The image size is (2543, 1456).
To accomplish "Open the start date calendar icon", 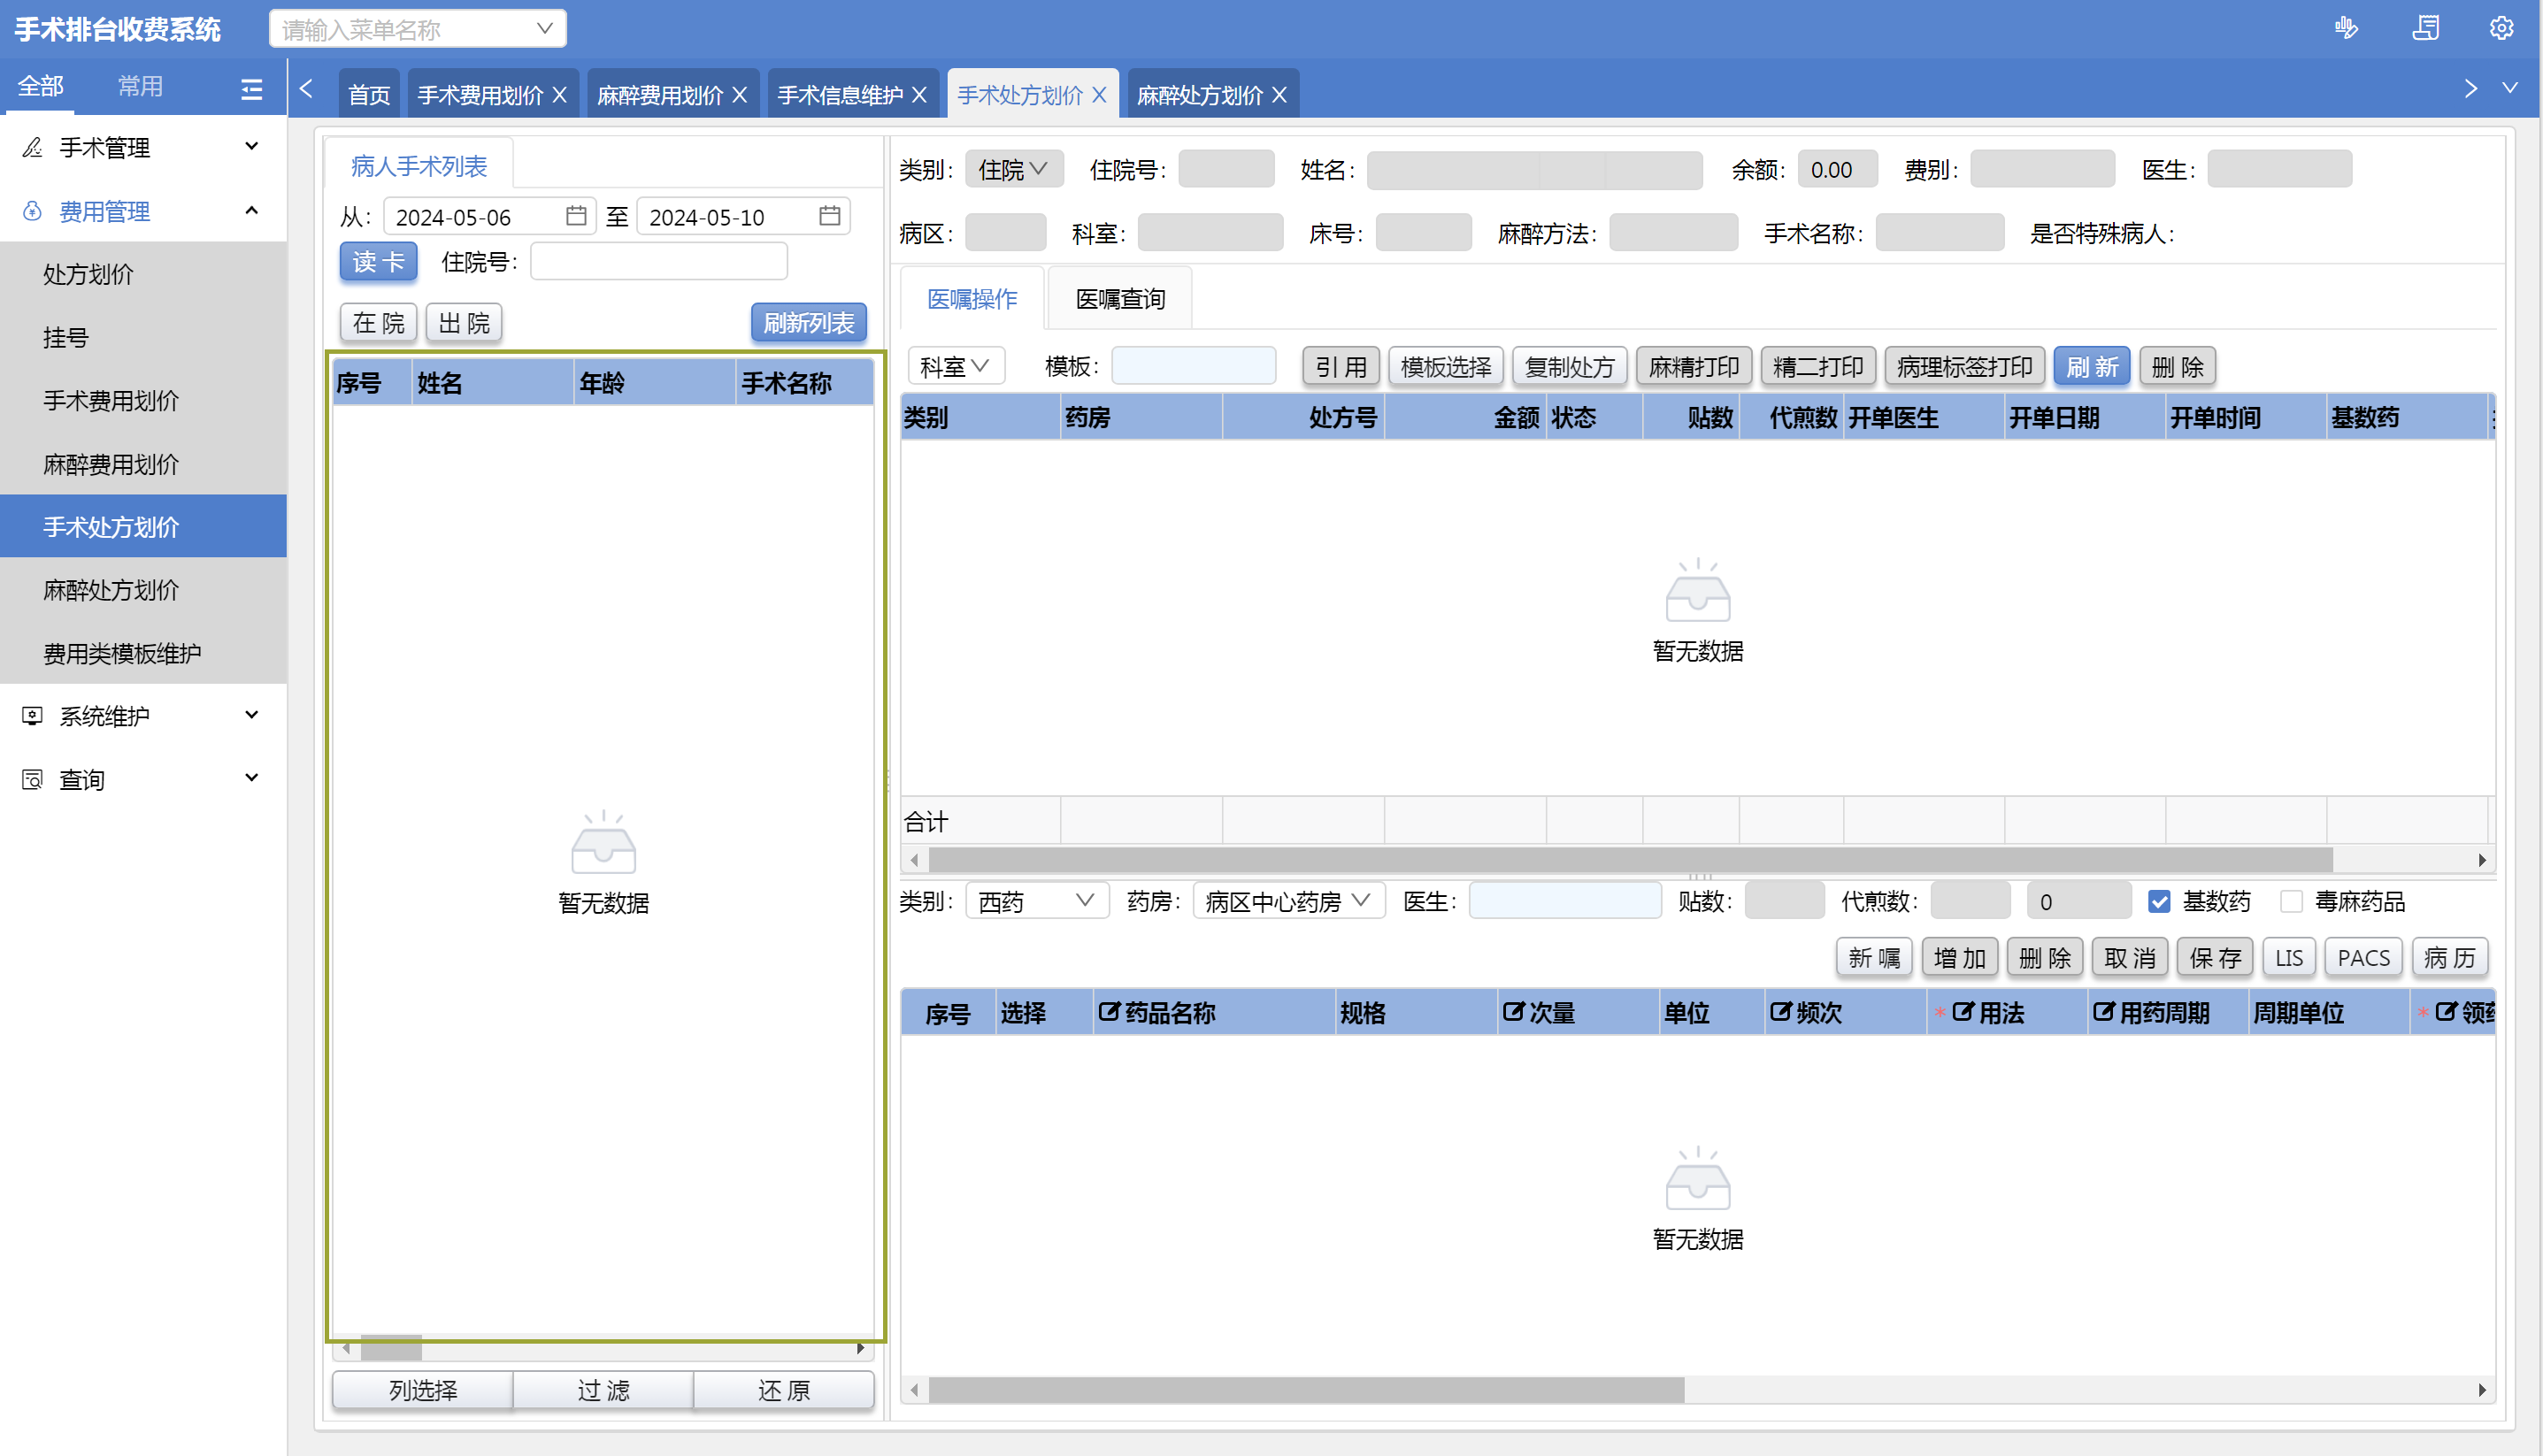I will click(x=576, y=216).
